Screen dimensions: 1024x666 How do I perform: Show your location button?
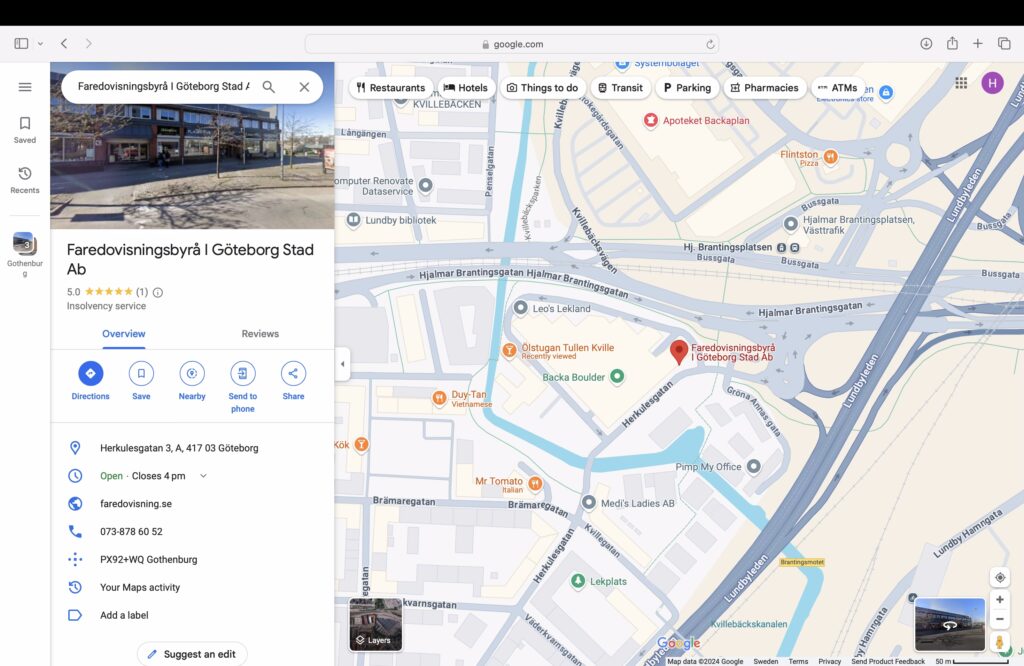[999, 578]
